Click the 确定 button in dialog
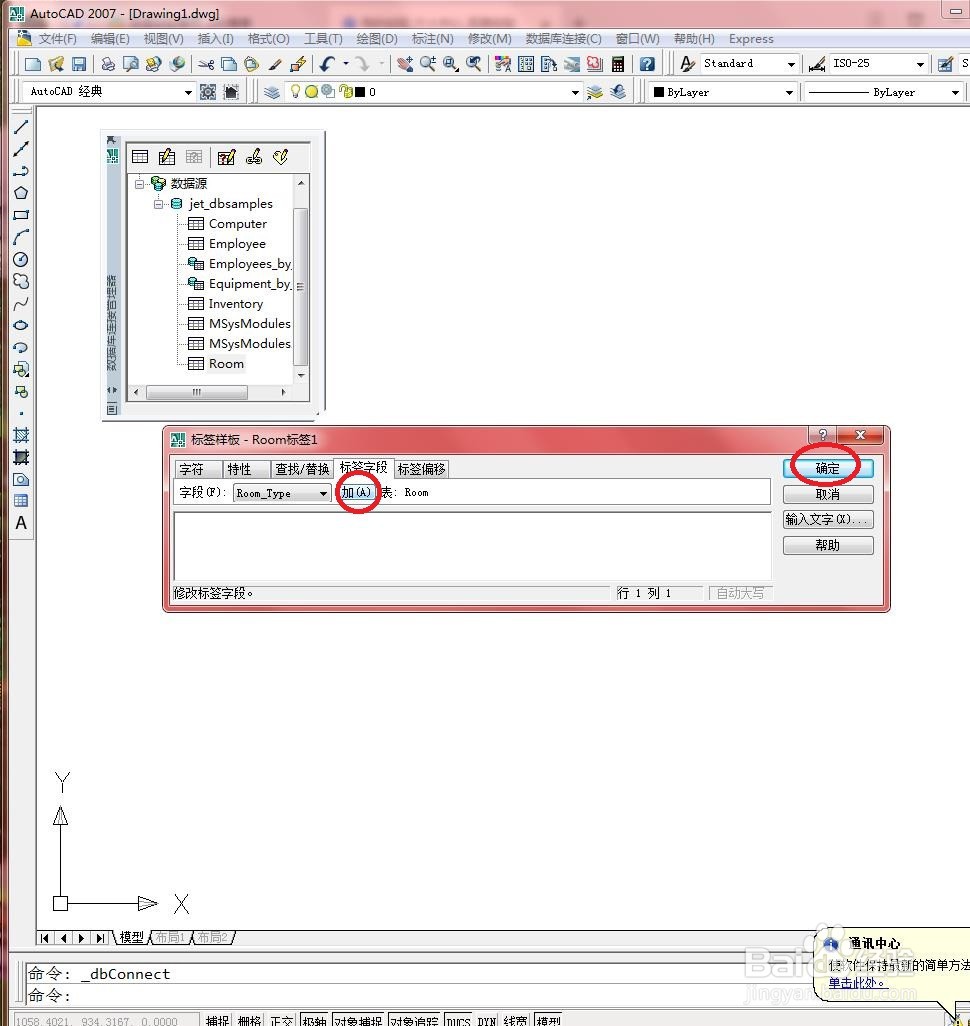 click(827, 469)
